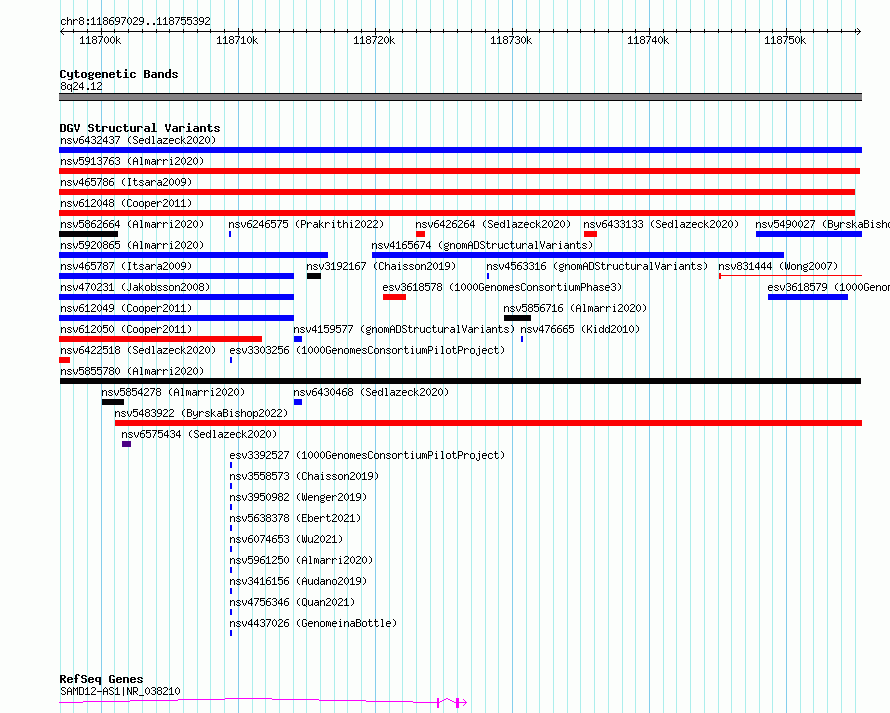Select the blue bar under esv3618579
890x713 pixels.
click(x=808, y=297)
